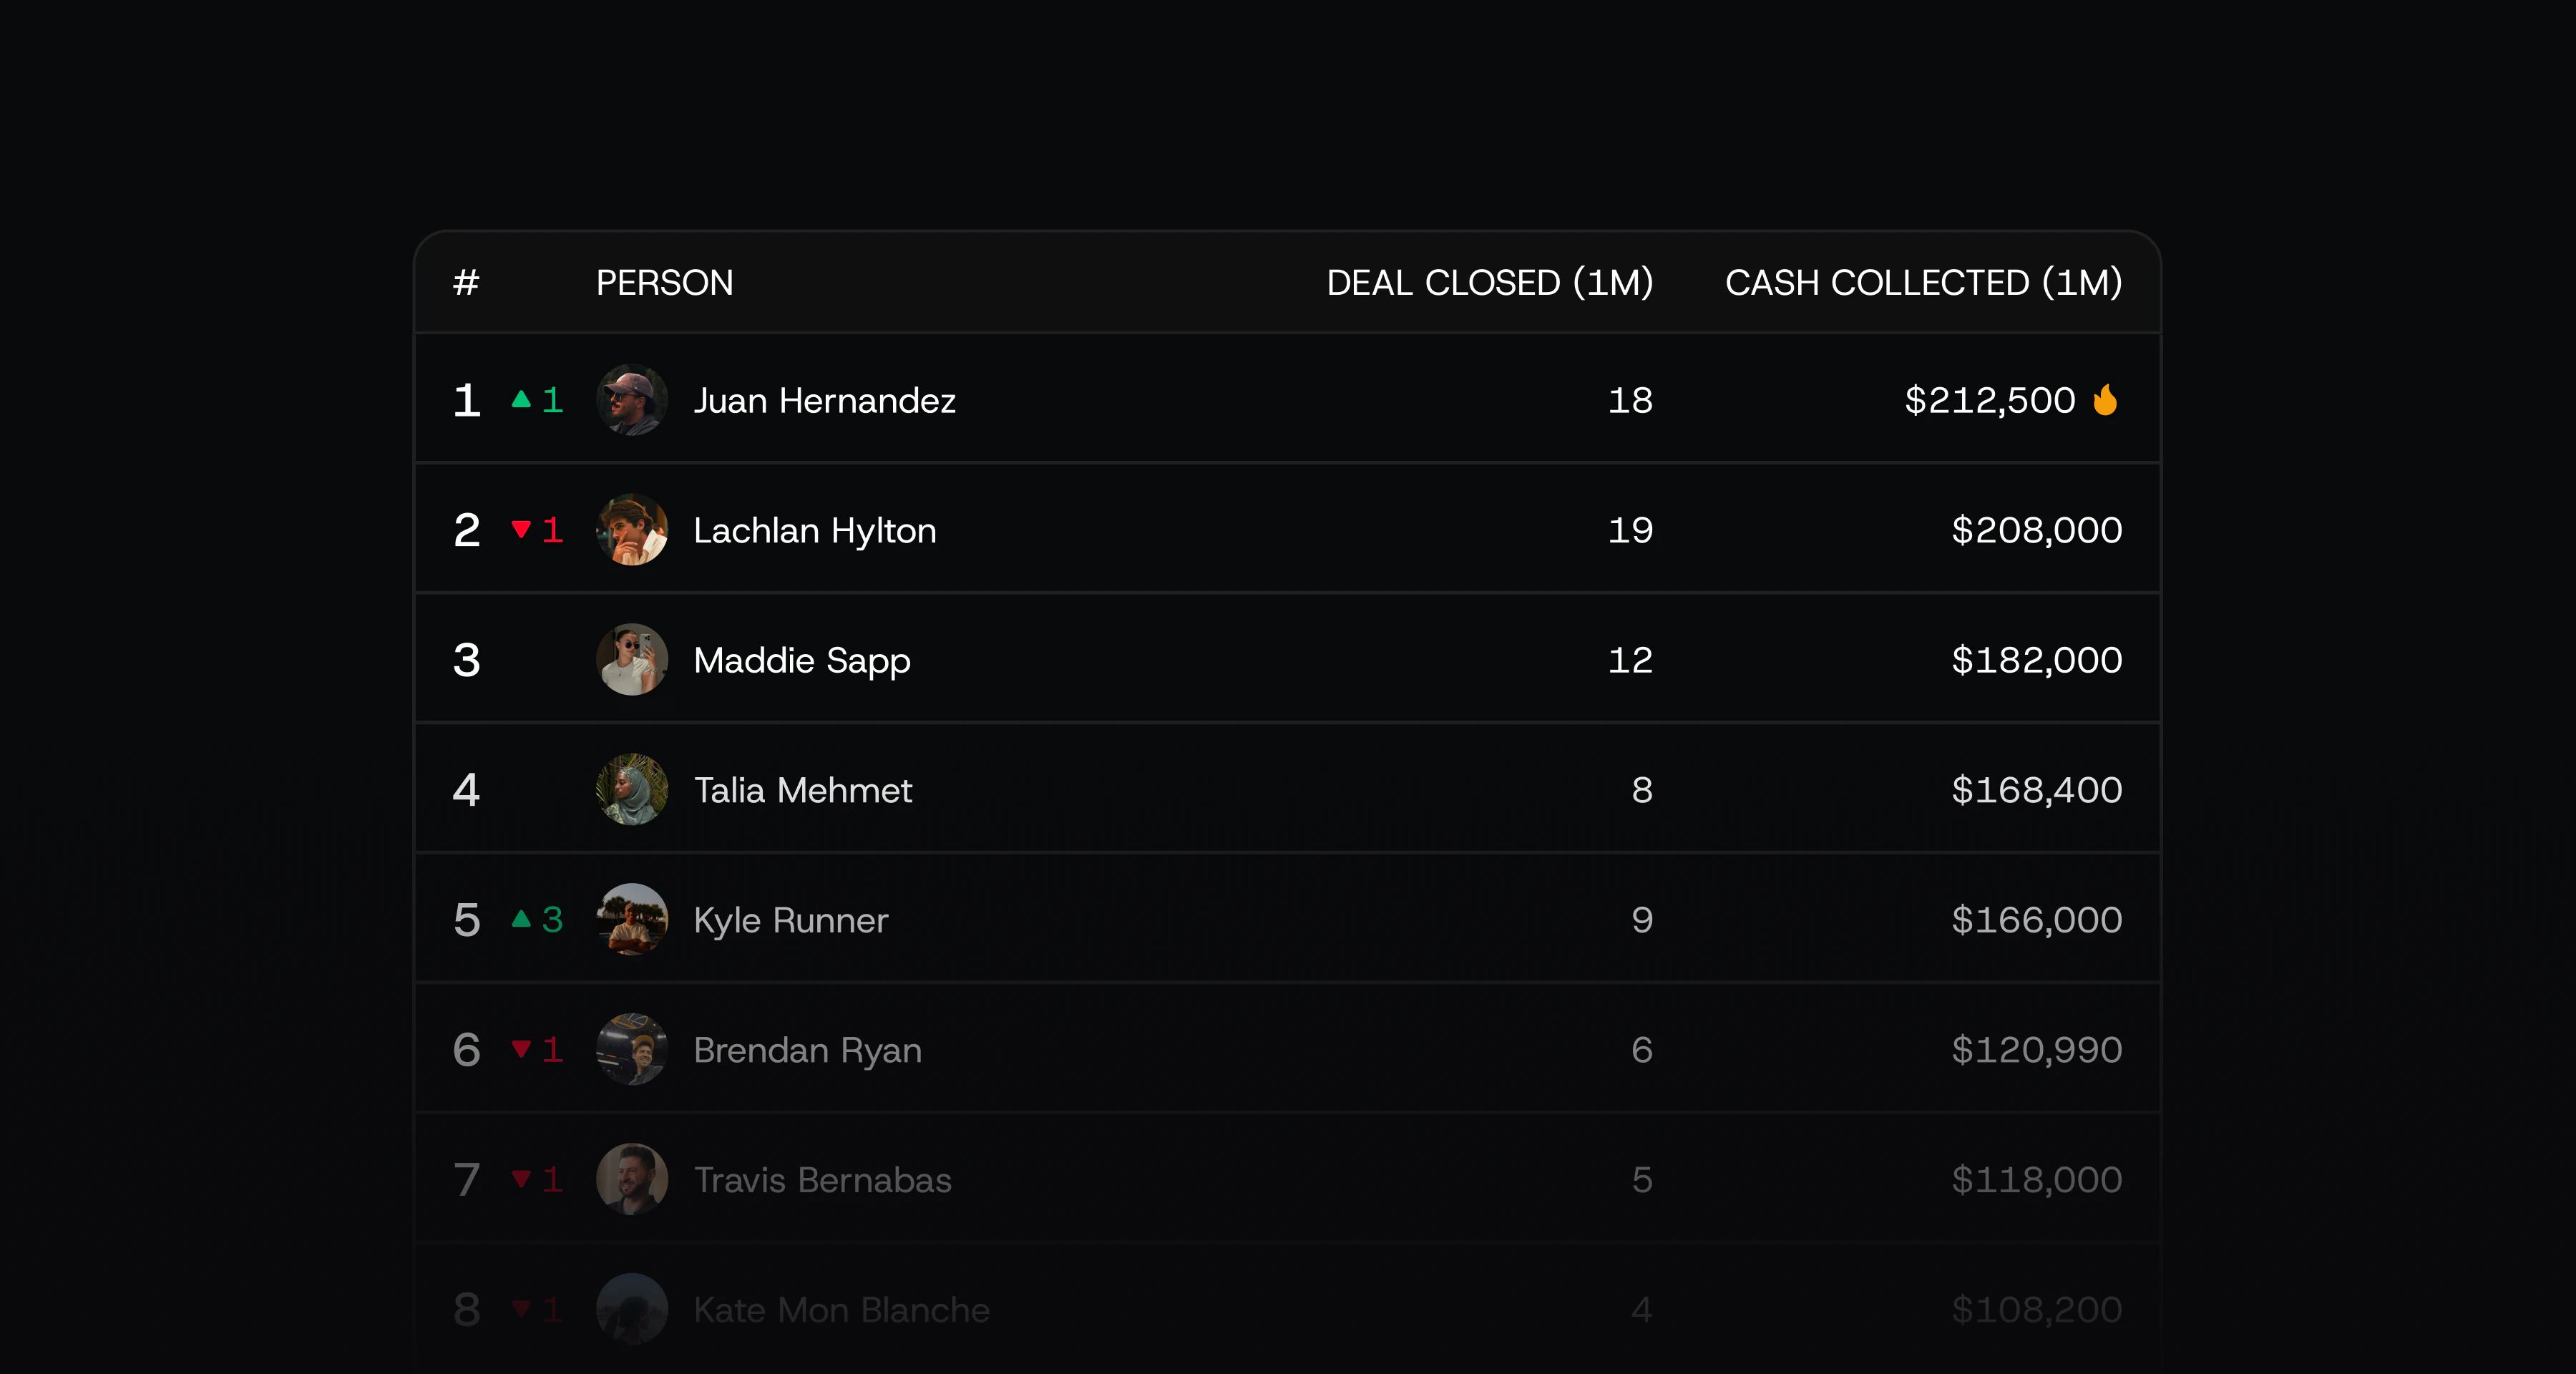This screenshot has height=1374, width=2576.
Task: Click the # rank column header
Action: [466, 283]
